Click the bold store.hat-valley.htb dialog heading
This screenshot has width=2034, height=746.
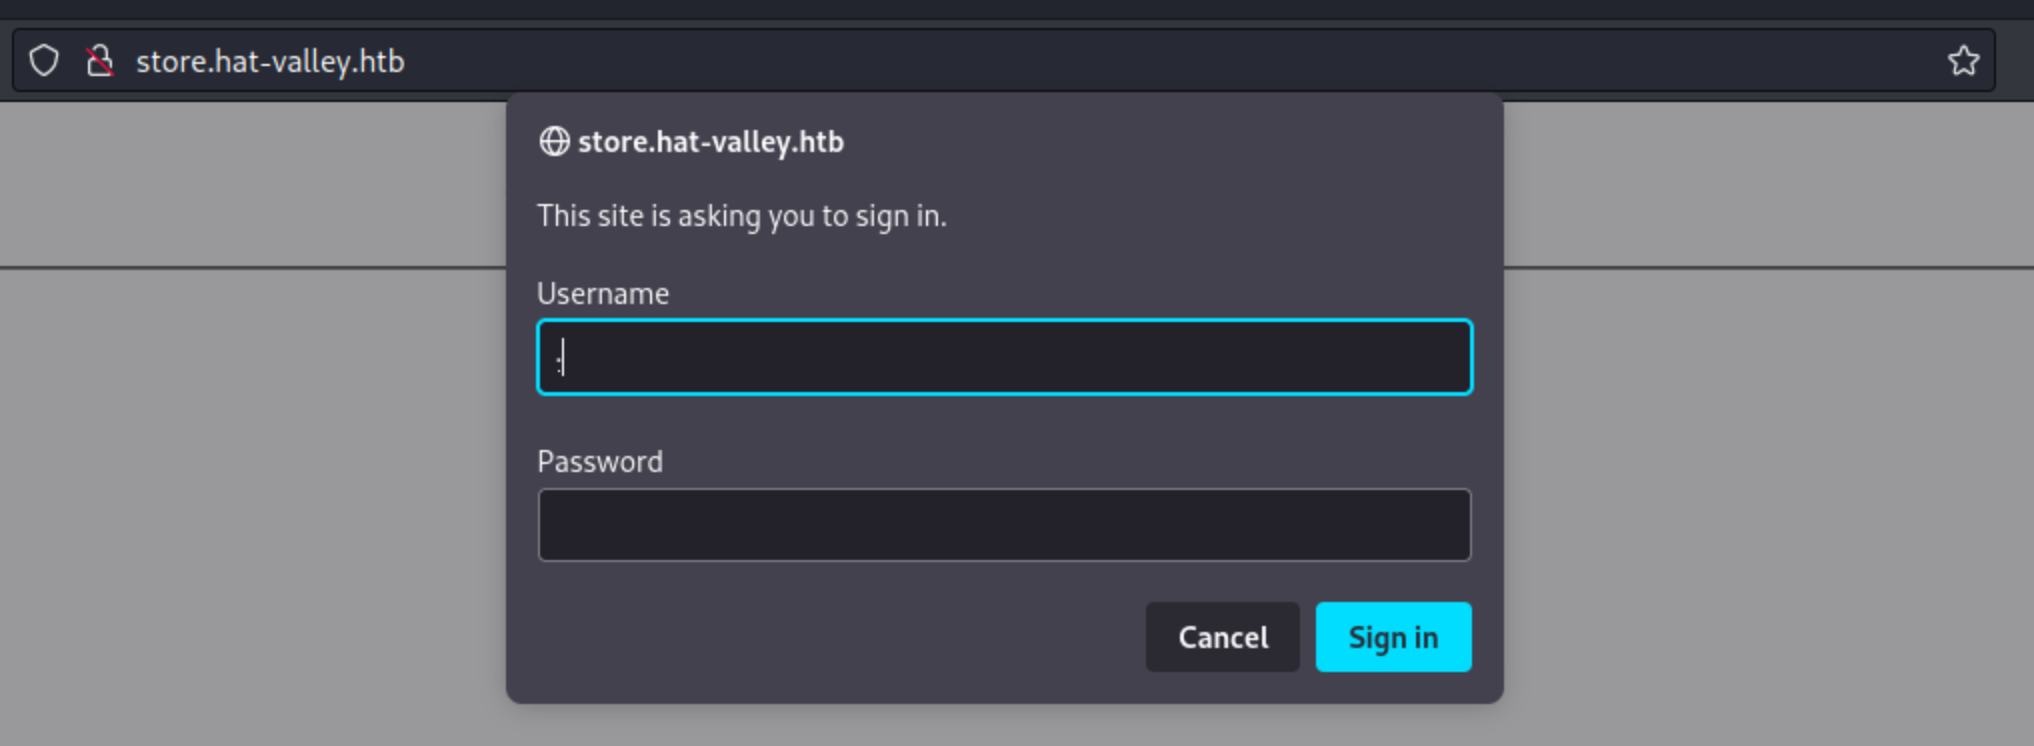coord(711,142)
